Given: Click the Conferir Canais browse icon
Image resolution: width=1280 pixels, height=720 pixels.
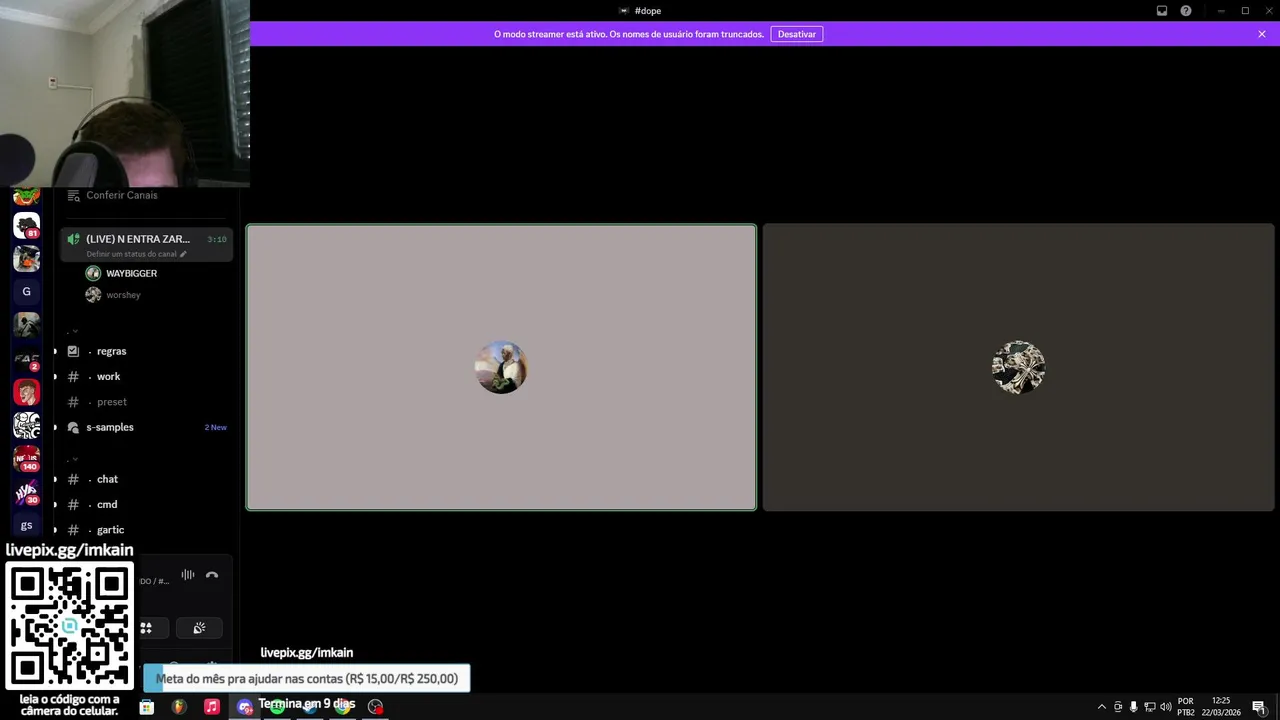Looking at the screenshot, I should click(x=73, y=195).
